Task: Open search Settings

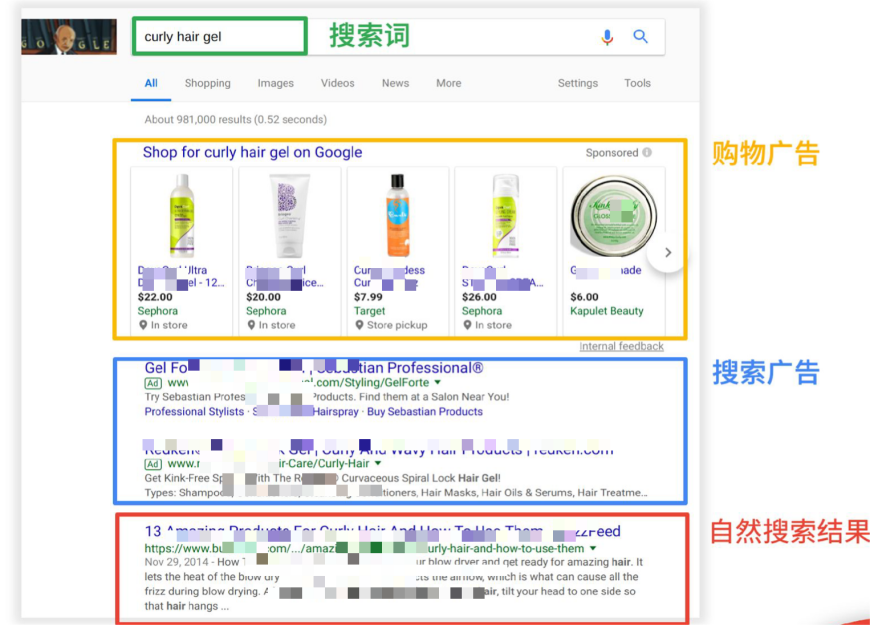Action: pos(577,83)
